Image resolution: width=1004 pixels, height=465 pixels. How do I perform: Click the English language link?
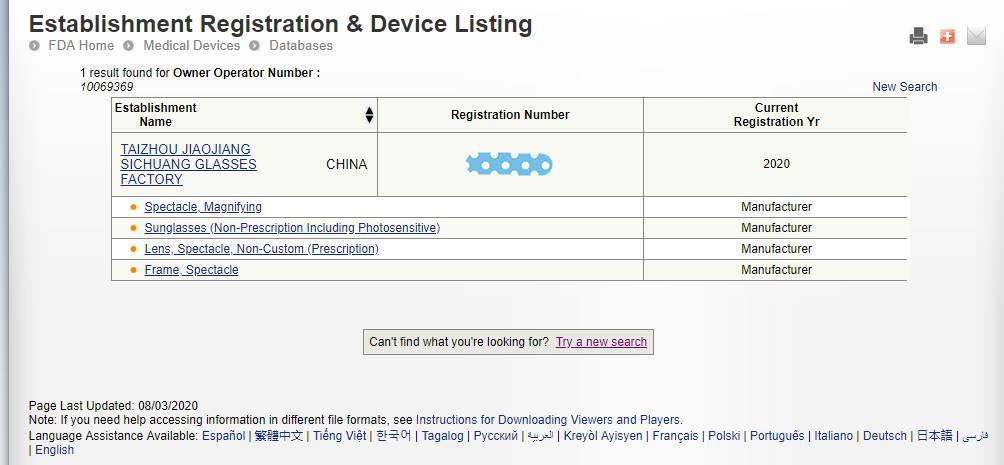click(54, 450)
